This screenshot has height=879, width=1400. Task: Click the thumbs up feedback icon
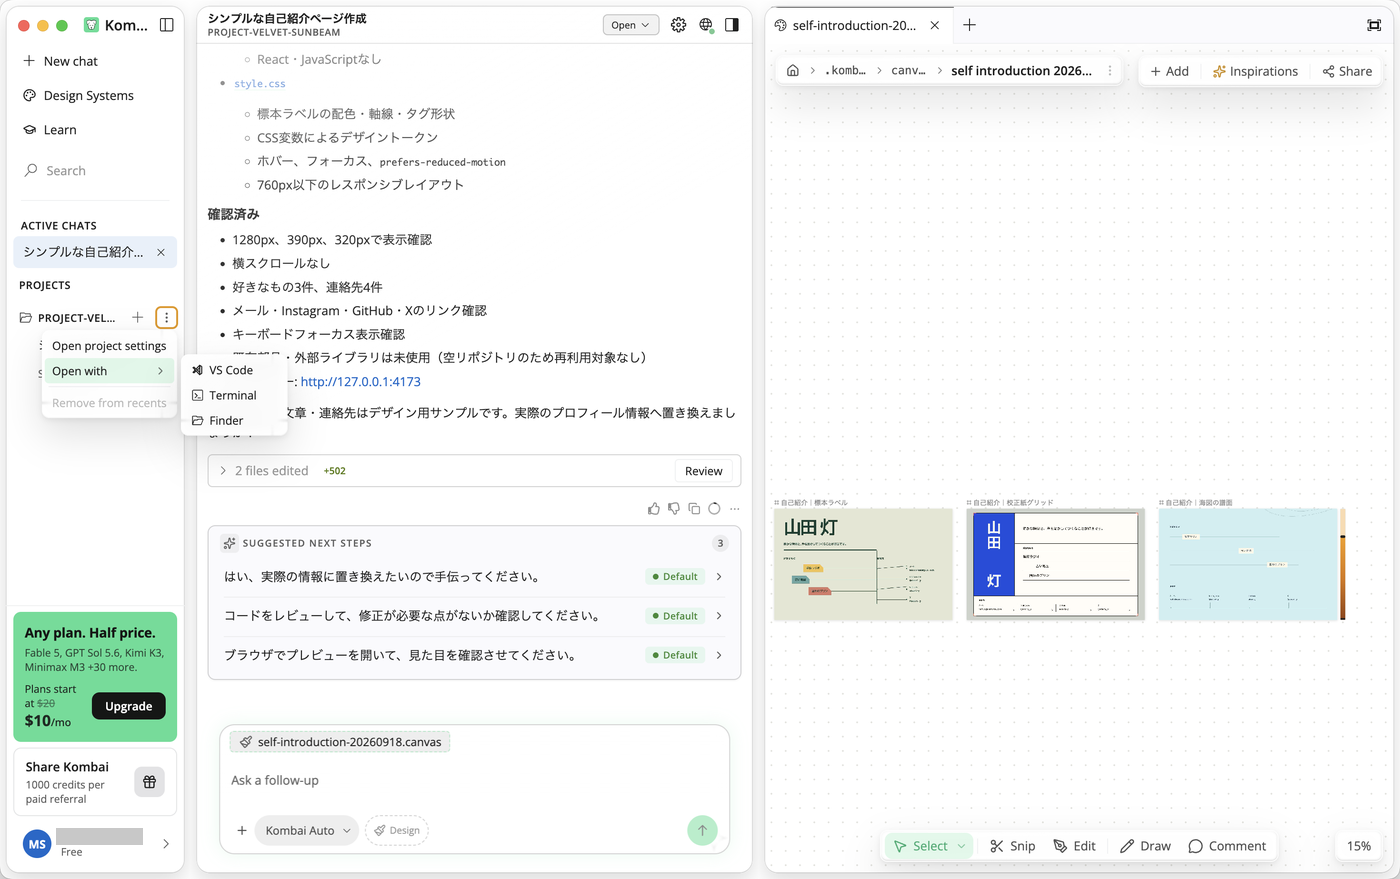click(654, 509)
